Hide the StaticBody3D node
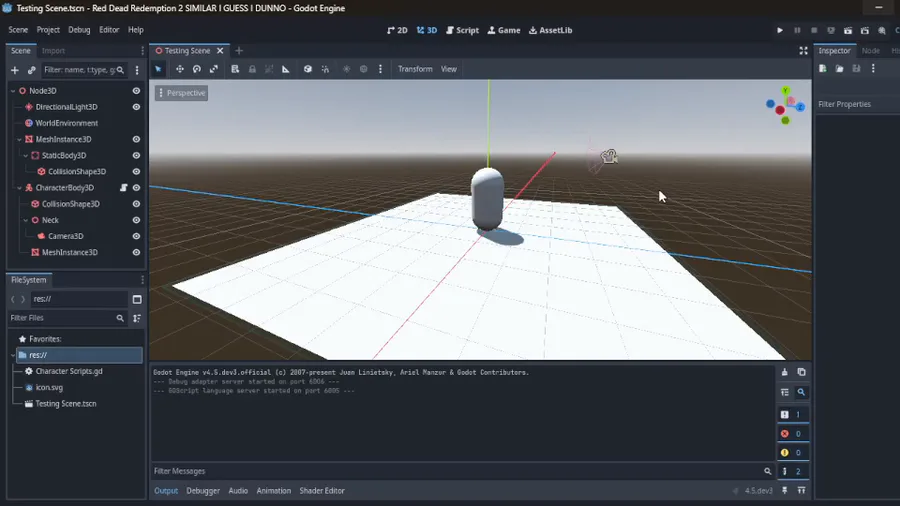Viewport: 900px width, 506px height. click(x=136, y=155)
